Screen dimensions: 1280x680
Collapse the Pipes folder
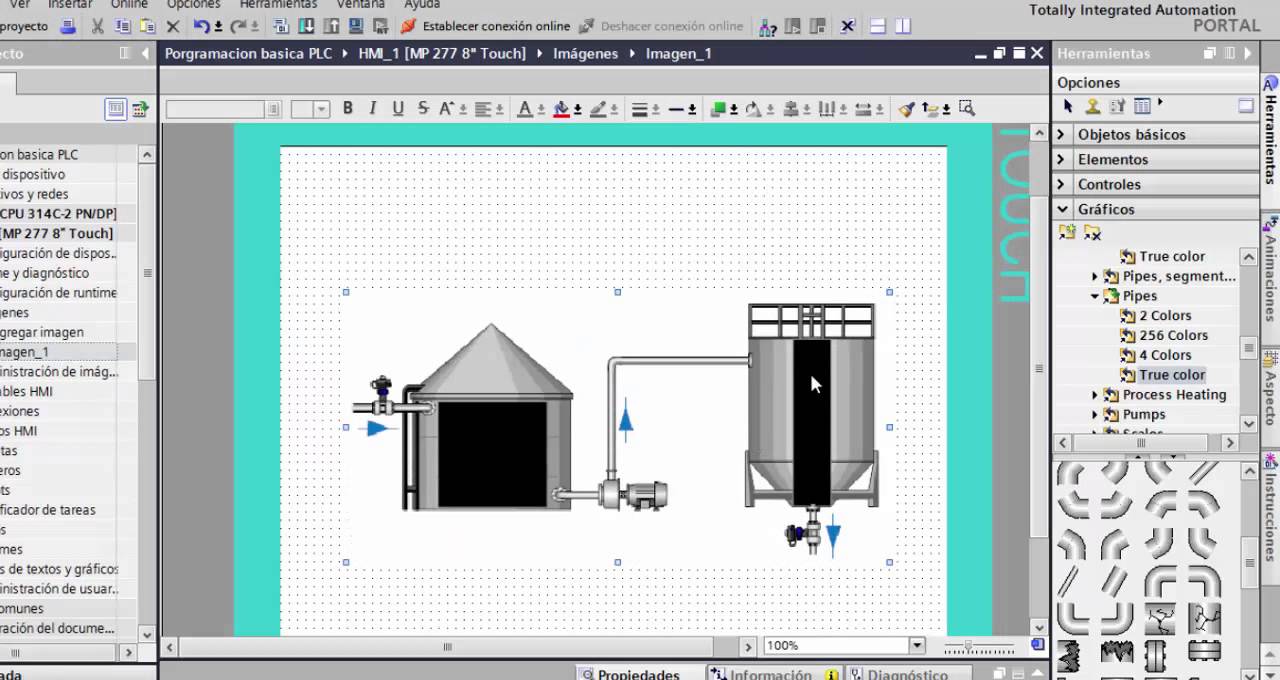1095,296
